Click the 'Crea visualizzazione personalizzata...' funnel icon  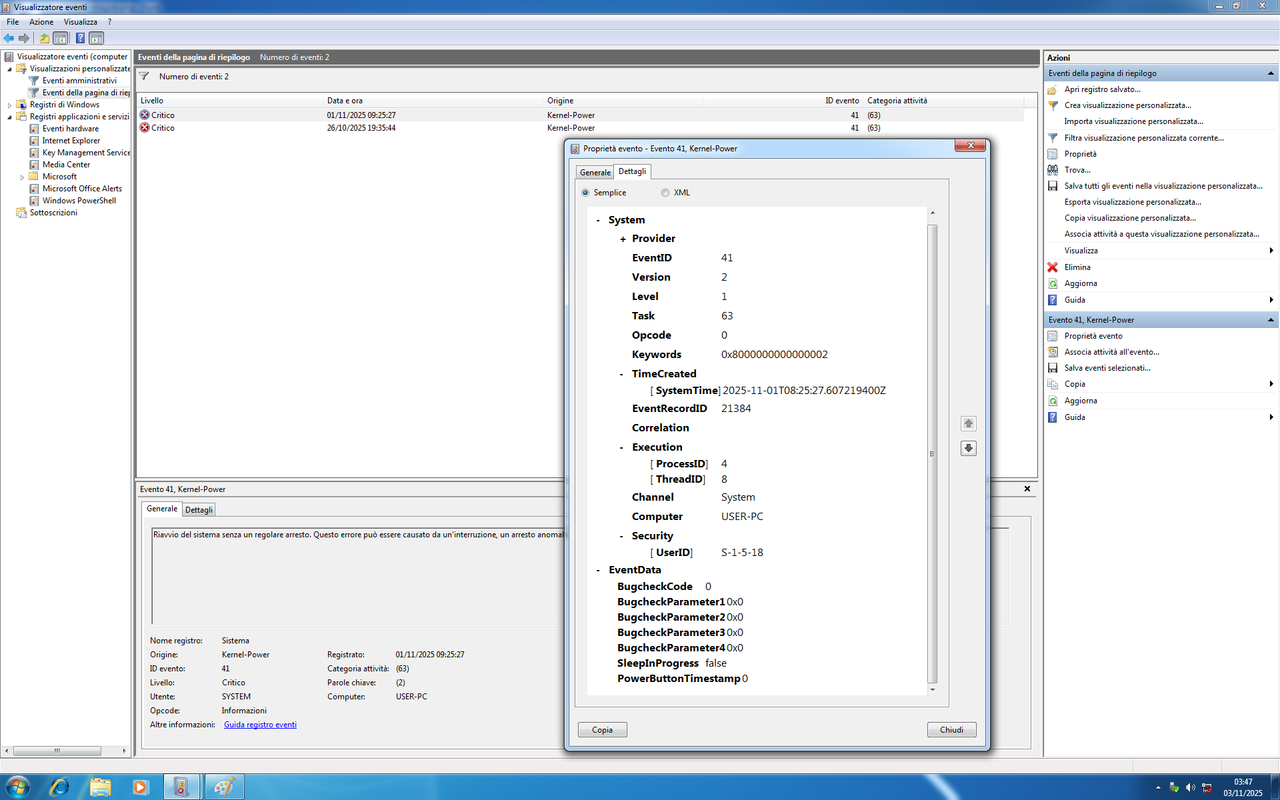(1052, 105)
